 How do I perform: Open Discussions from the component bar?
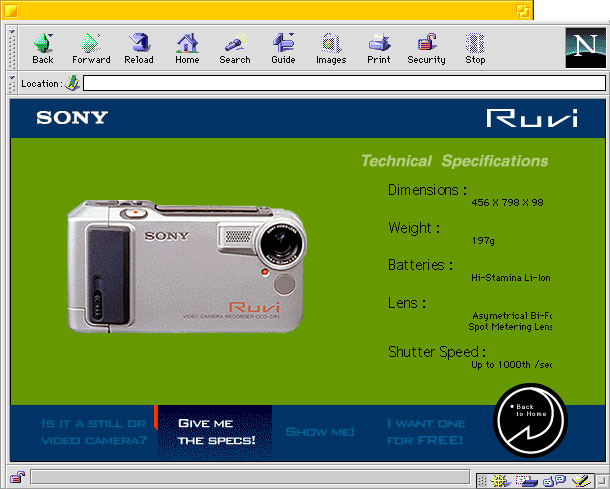(x=554, y=481)
